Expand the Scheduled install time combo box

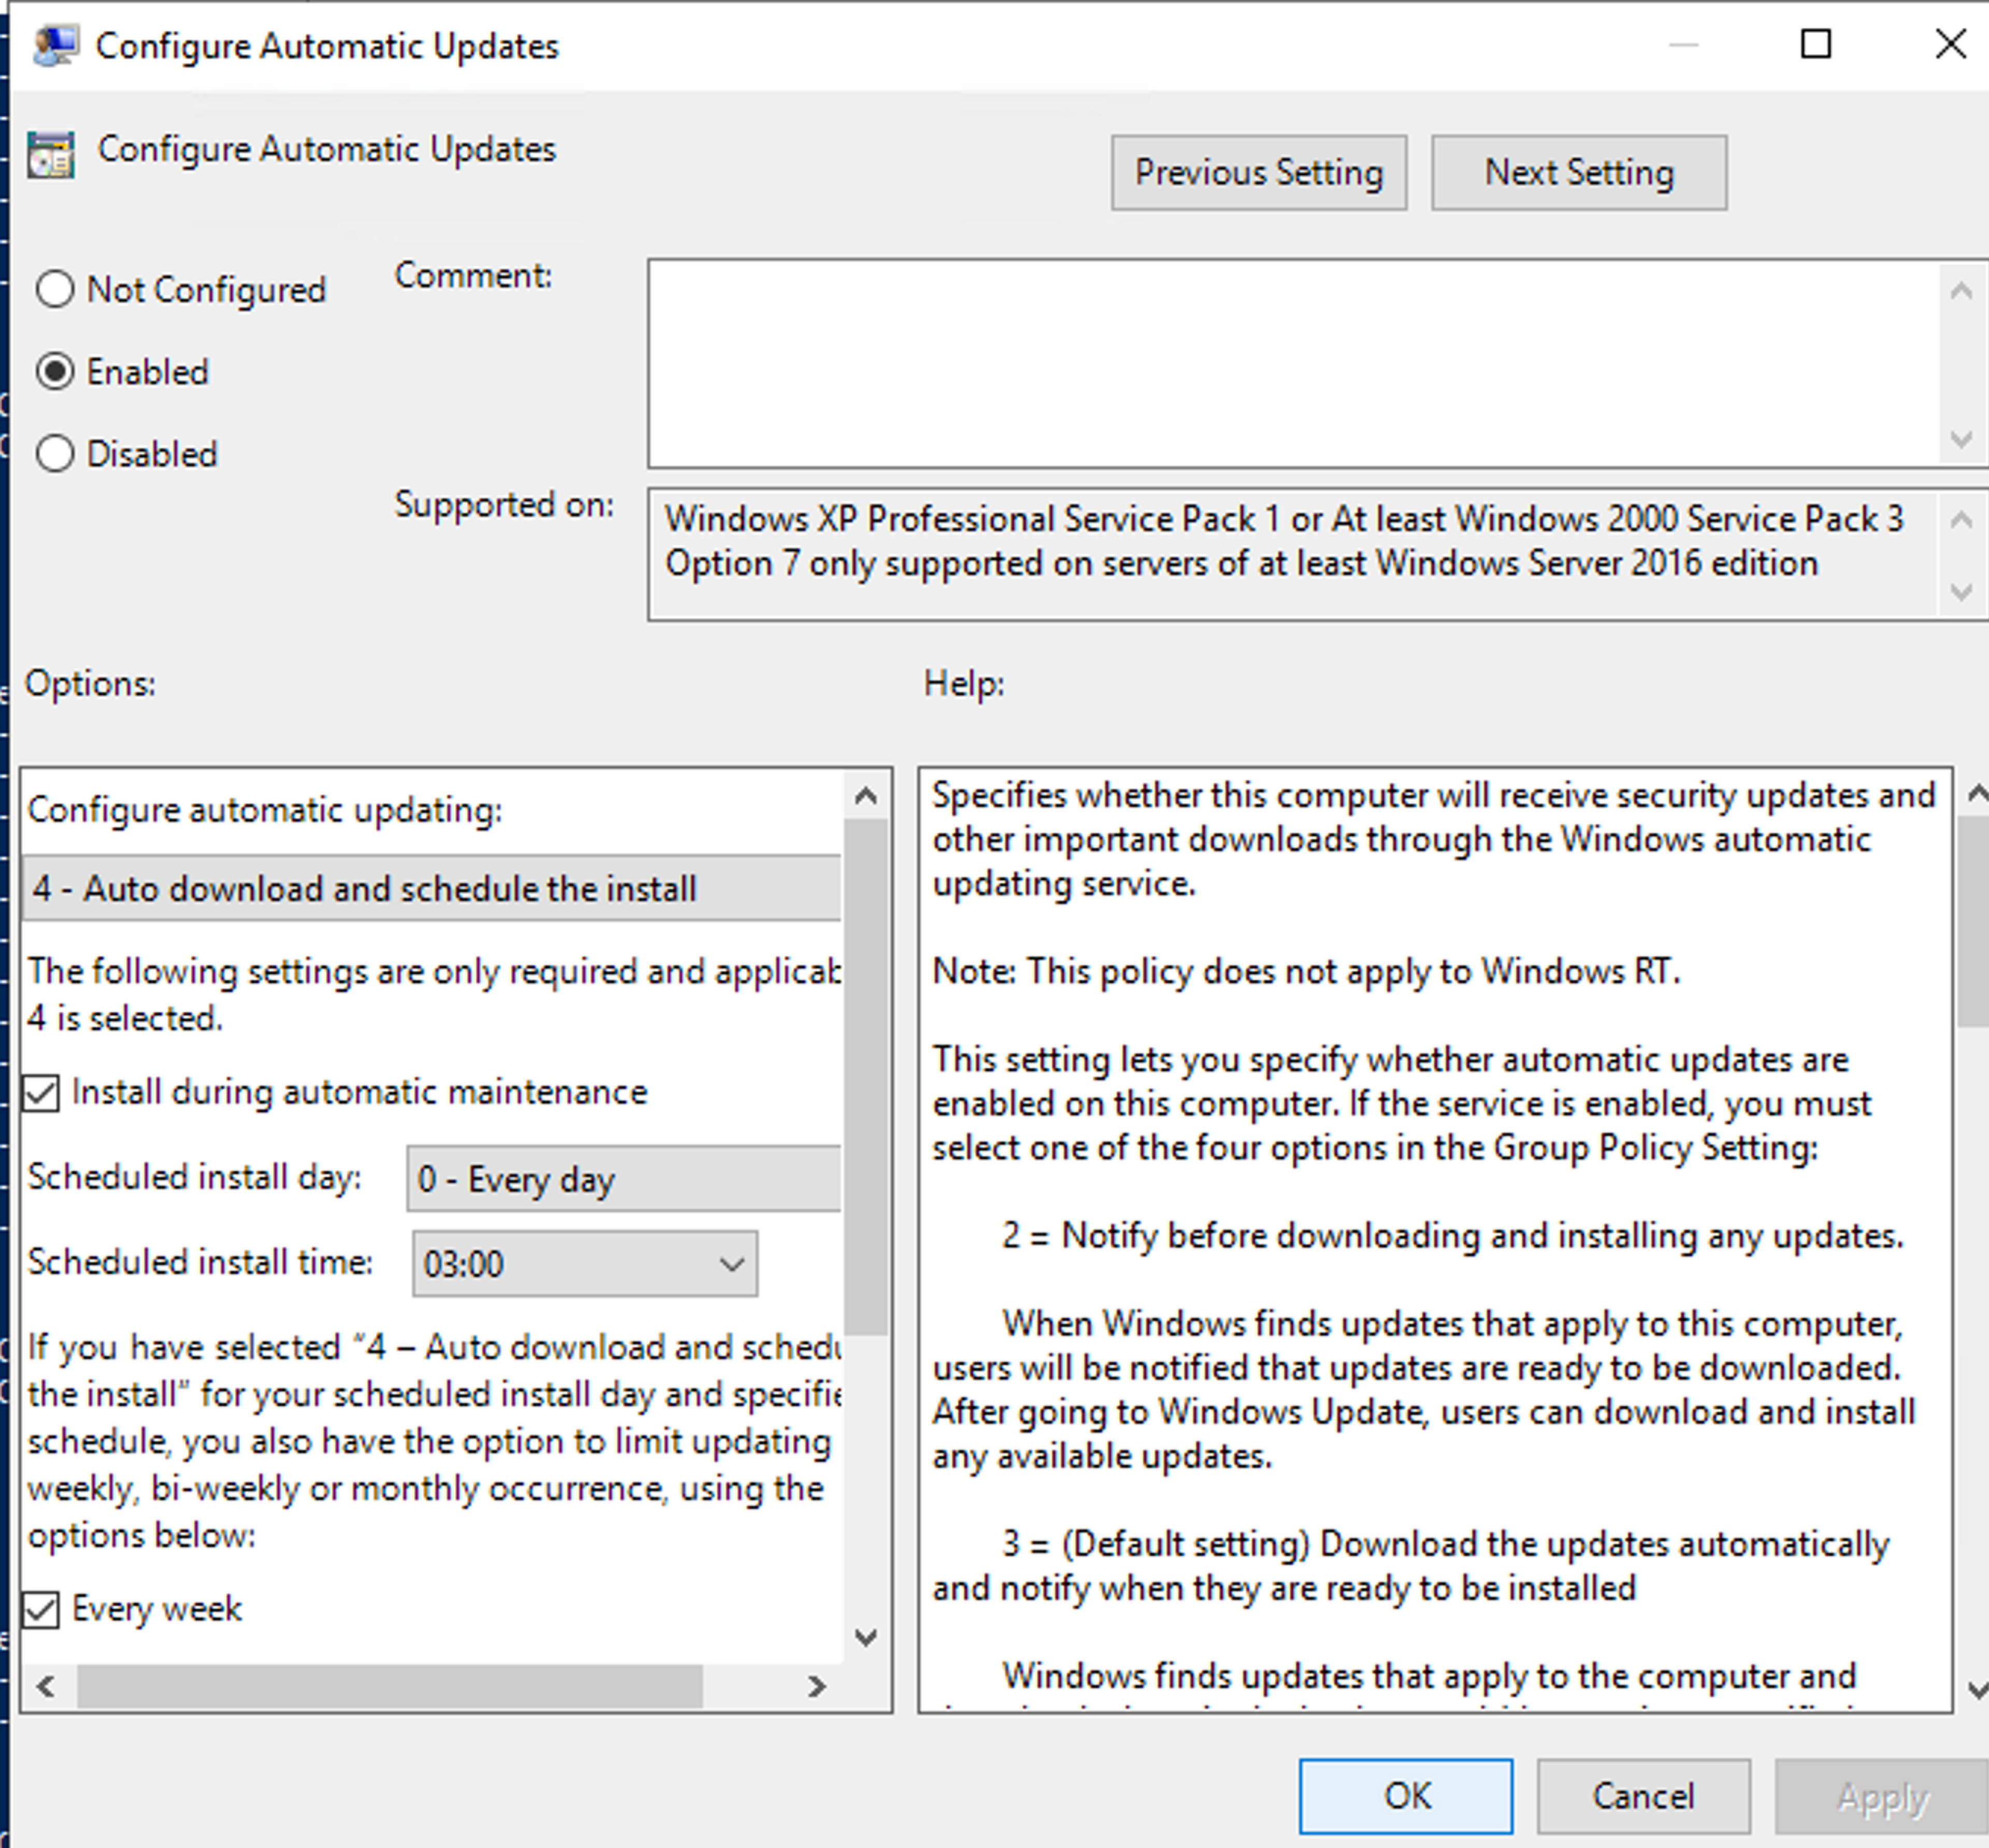pyautogui.click(x=731, y=1264)
